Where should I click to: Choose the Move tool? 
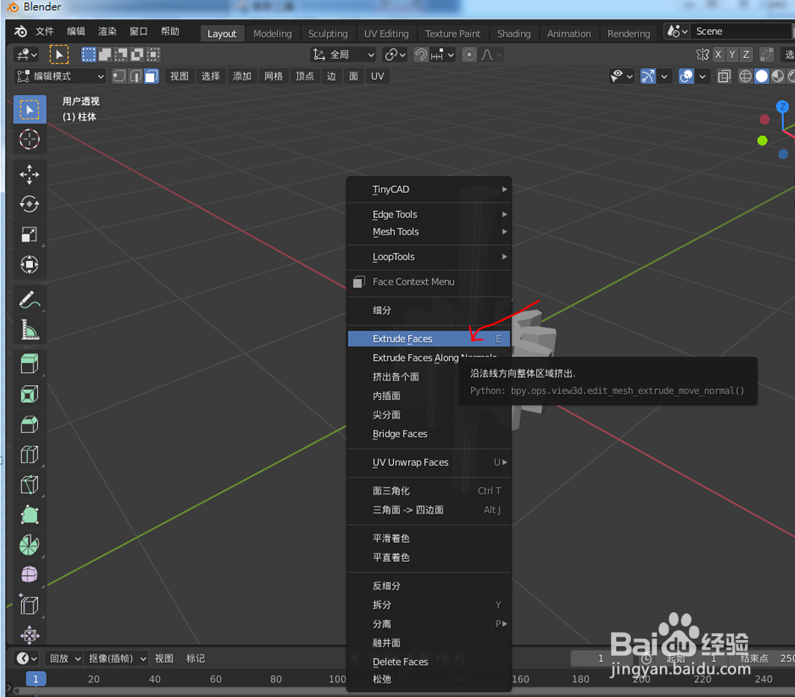click(x=29, y=174)
